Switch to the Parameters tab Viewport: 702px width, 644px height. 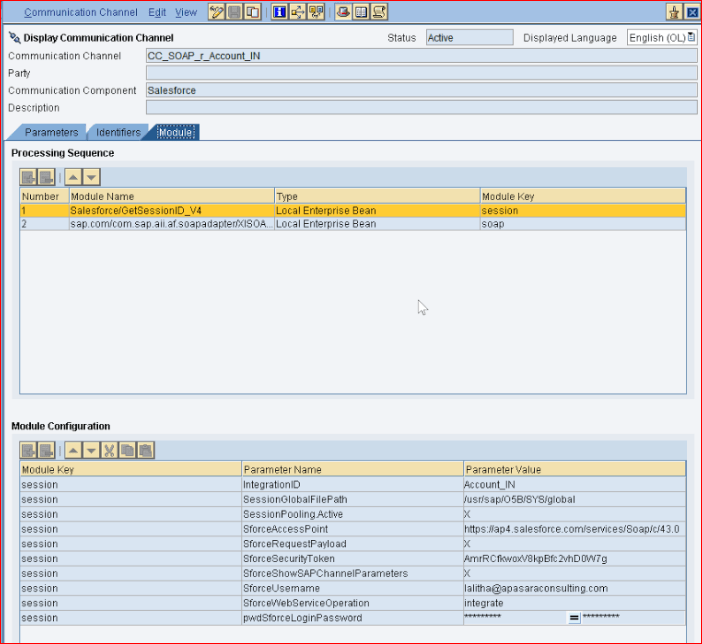click(50, 132)
